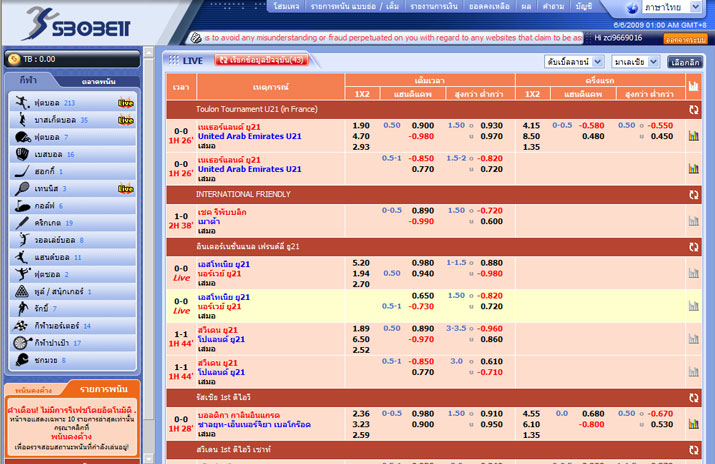
Task: Open the ภาษาไทย language dropdown
Action: pos(668,7)
